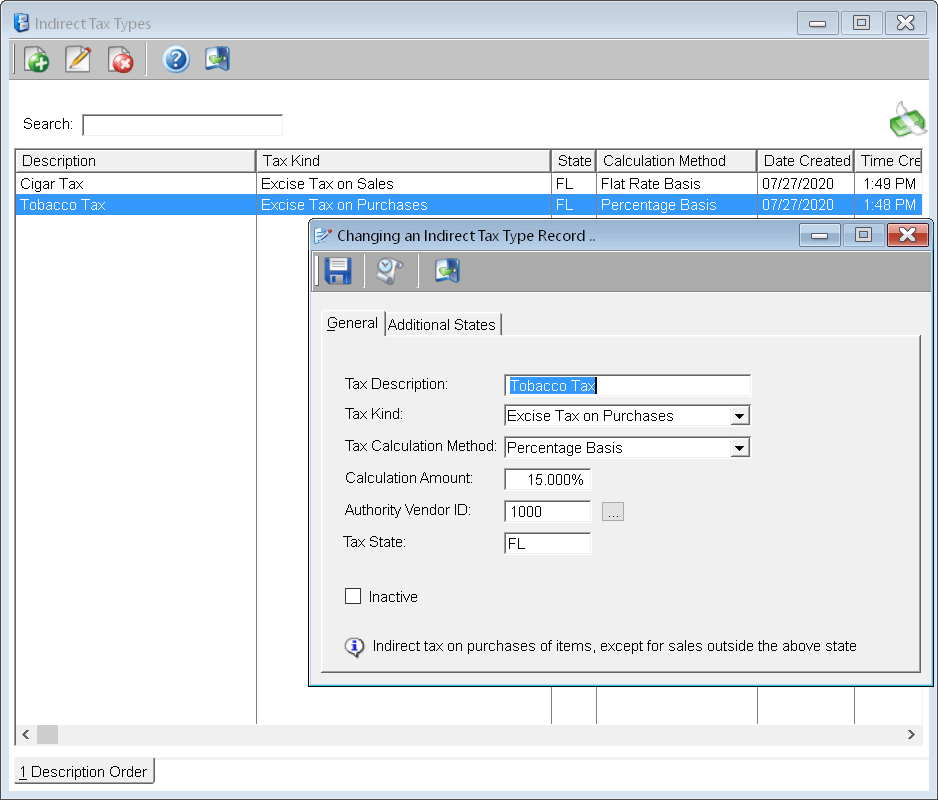Click the Authority Vendor ID ellipsis button
The height and width of the screenshot is (800, 938).
point(612,511)
